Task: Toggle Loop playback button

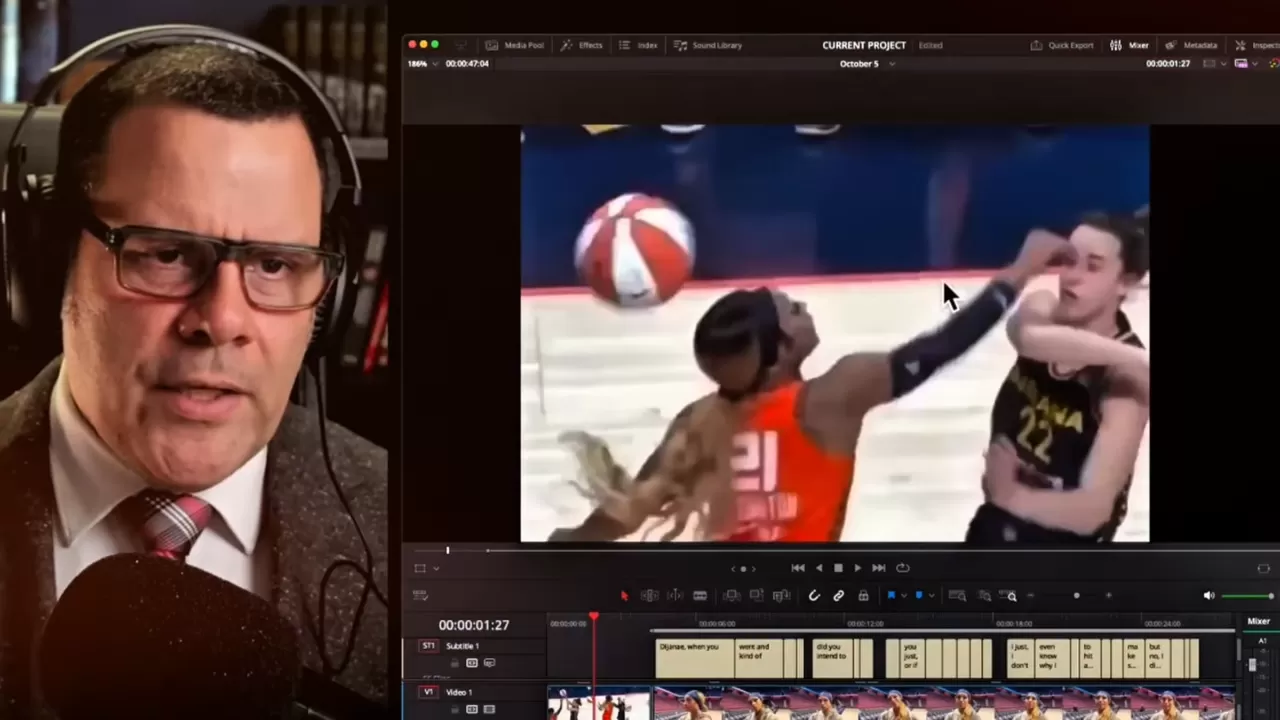Action: click(x=903, y=568)
